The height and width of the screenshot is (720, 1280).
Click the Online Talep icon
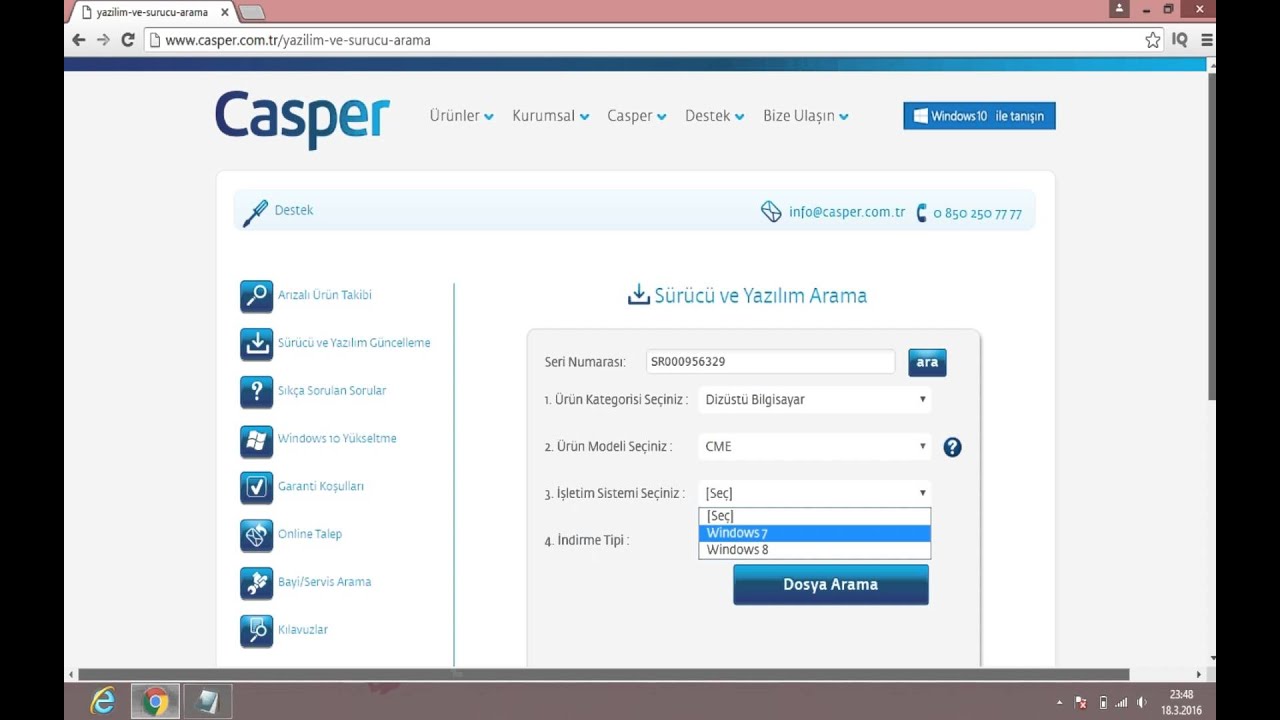257,535
